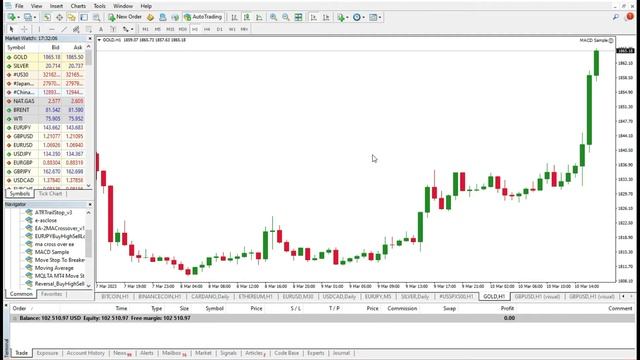Select the Cursor arrow tool
Viewport: 640px width, 360px height.
click(x=11, y=29)
